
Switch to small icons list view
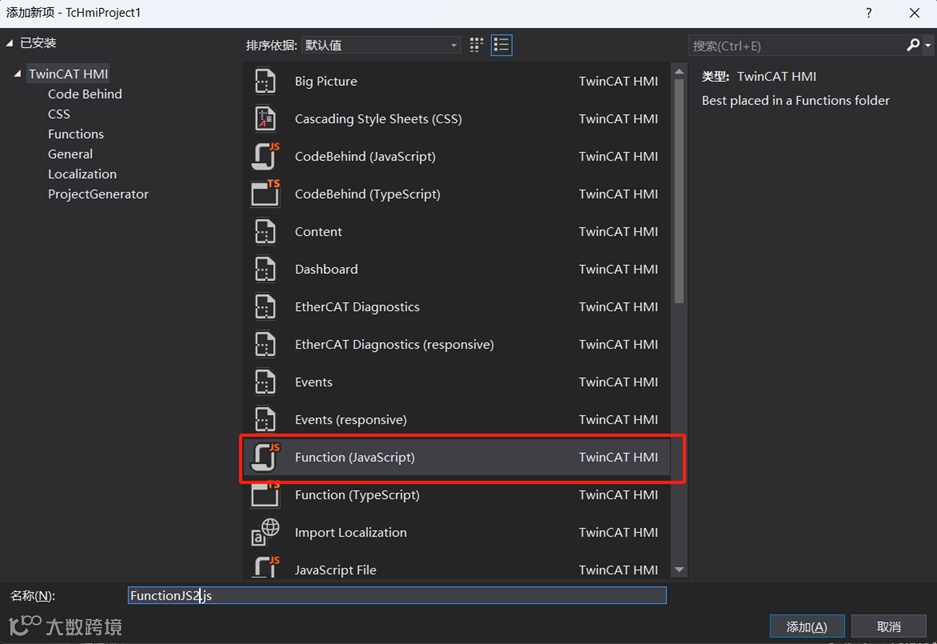pyautogui.click(x=501, y=45)
